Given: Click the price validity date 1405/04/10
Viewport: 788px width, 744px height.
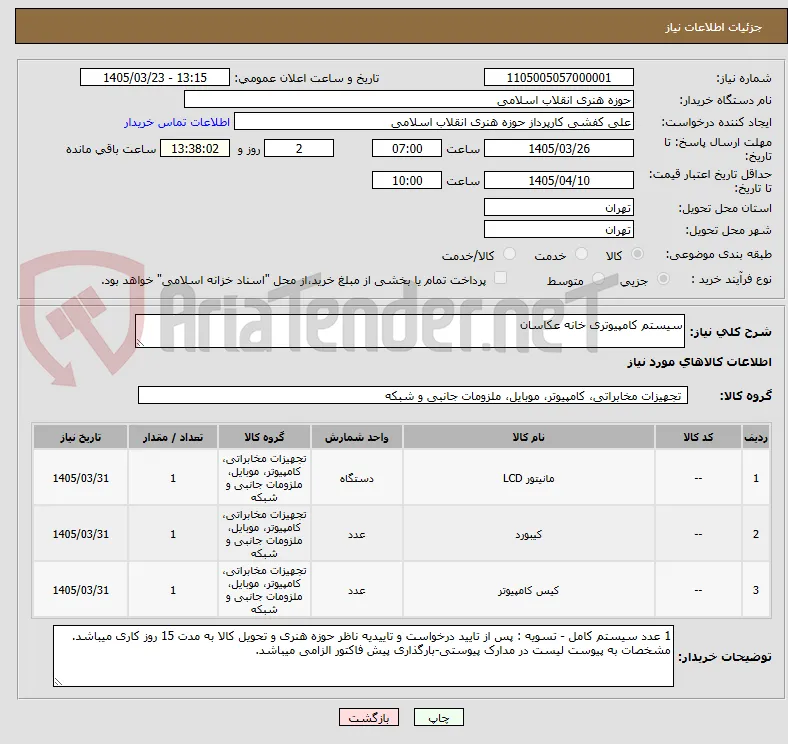Looking at the screenshot, I should point(559,180).
